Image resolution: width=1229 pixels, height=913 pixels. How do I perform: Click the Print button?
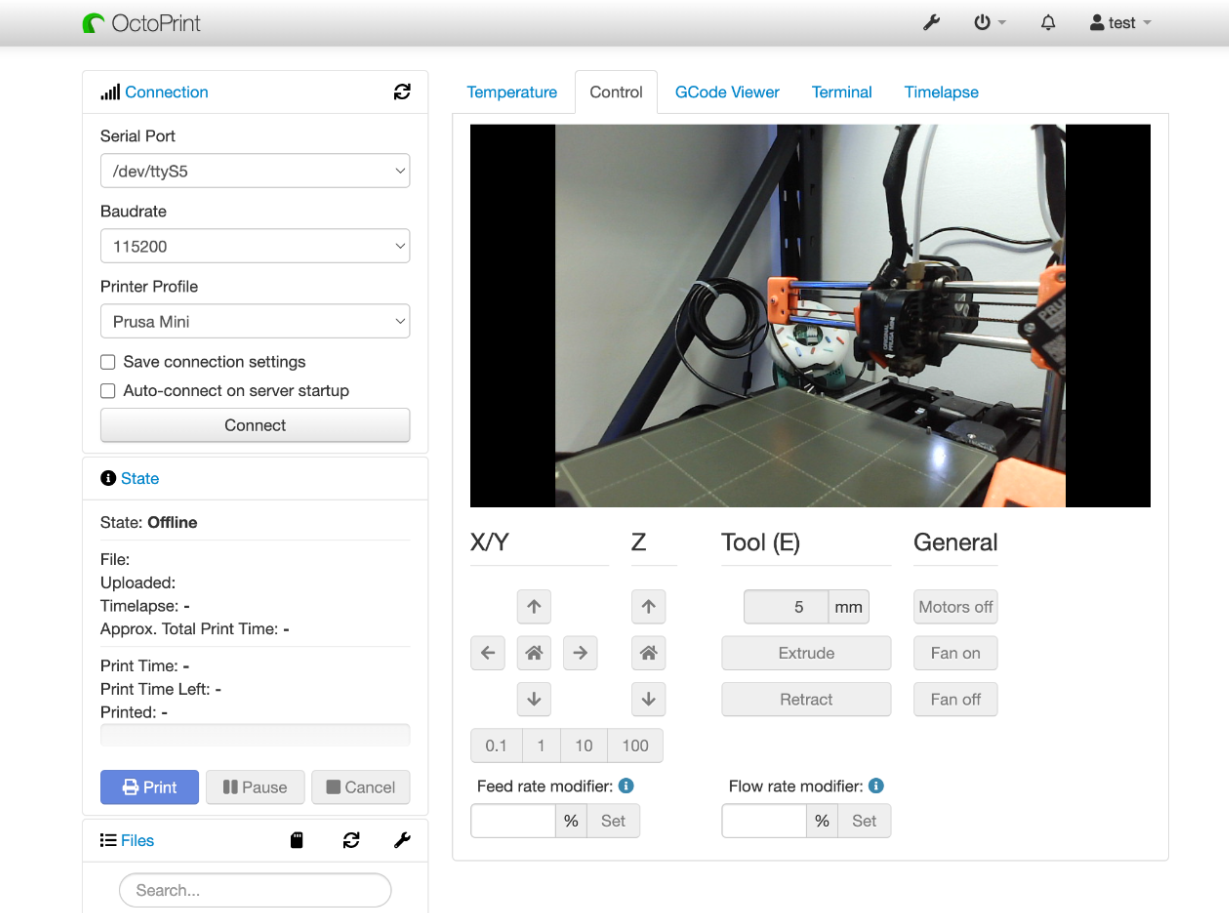pyautogui.click(x=149, y=787)
